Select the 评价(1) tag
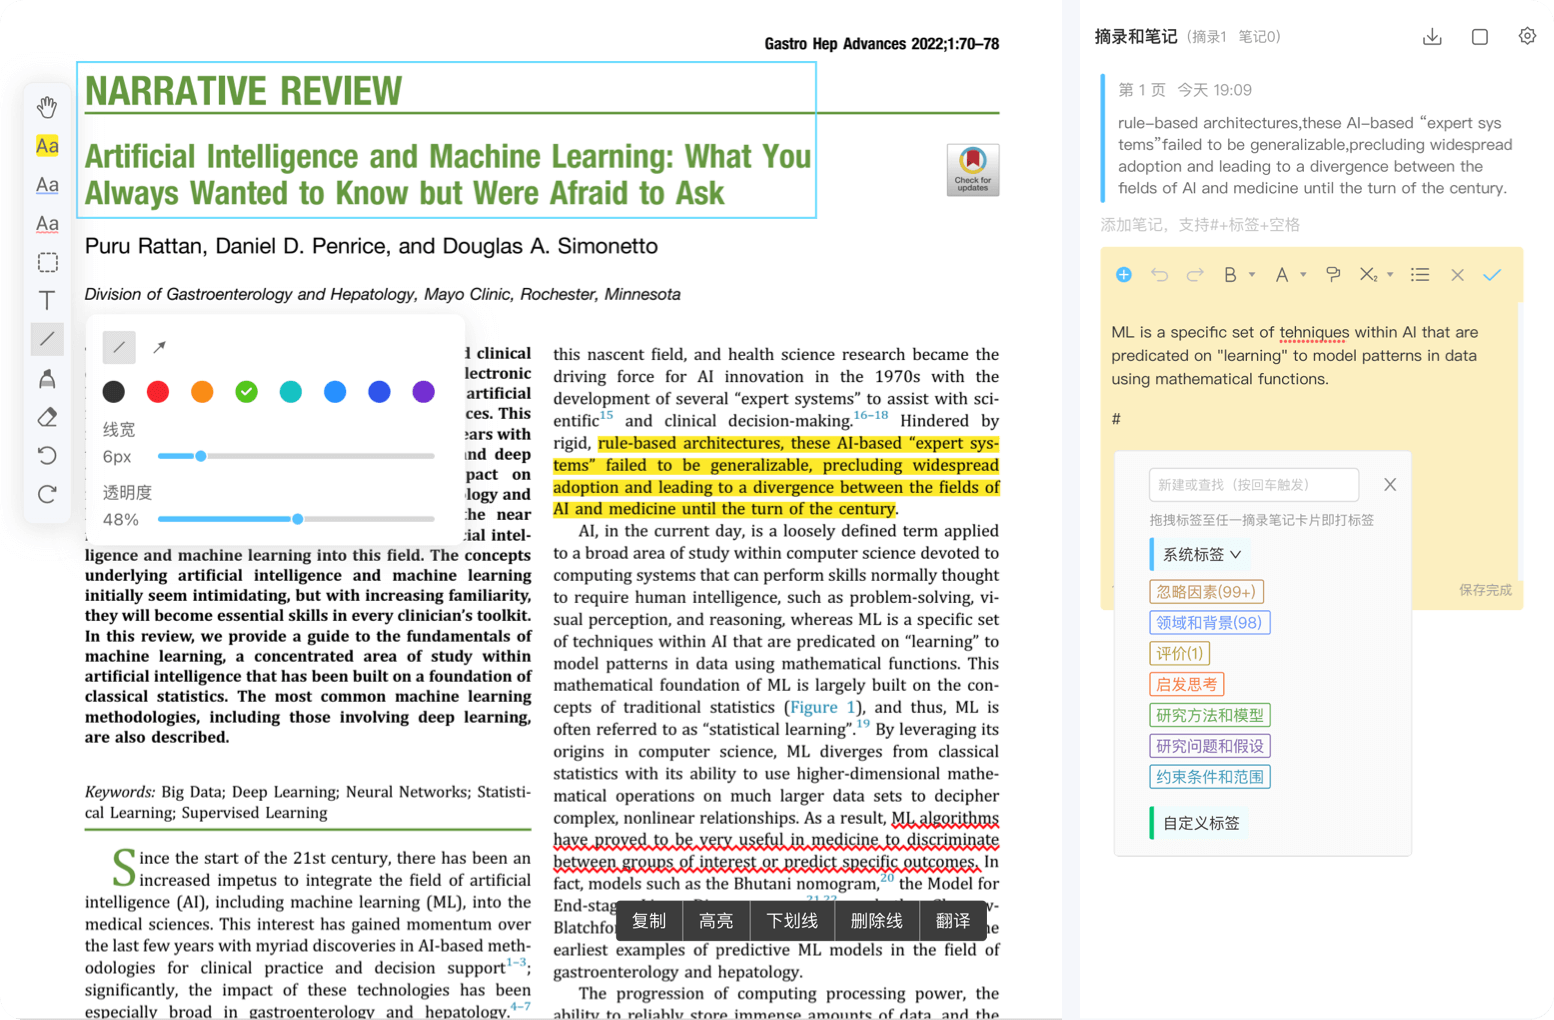This screenshot has height=1020, width=1554. click(1180, 654)
